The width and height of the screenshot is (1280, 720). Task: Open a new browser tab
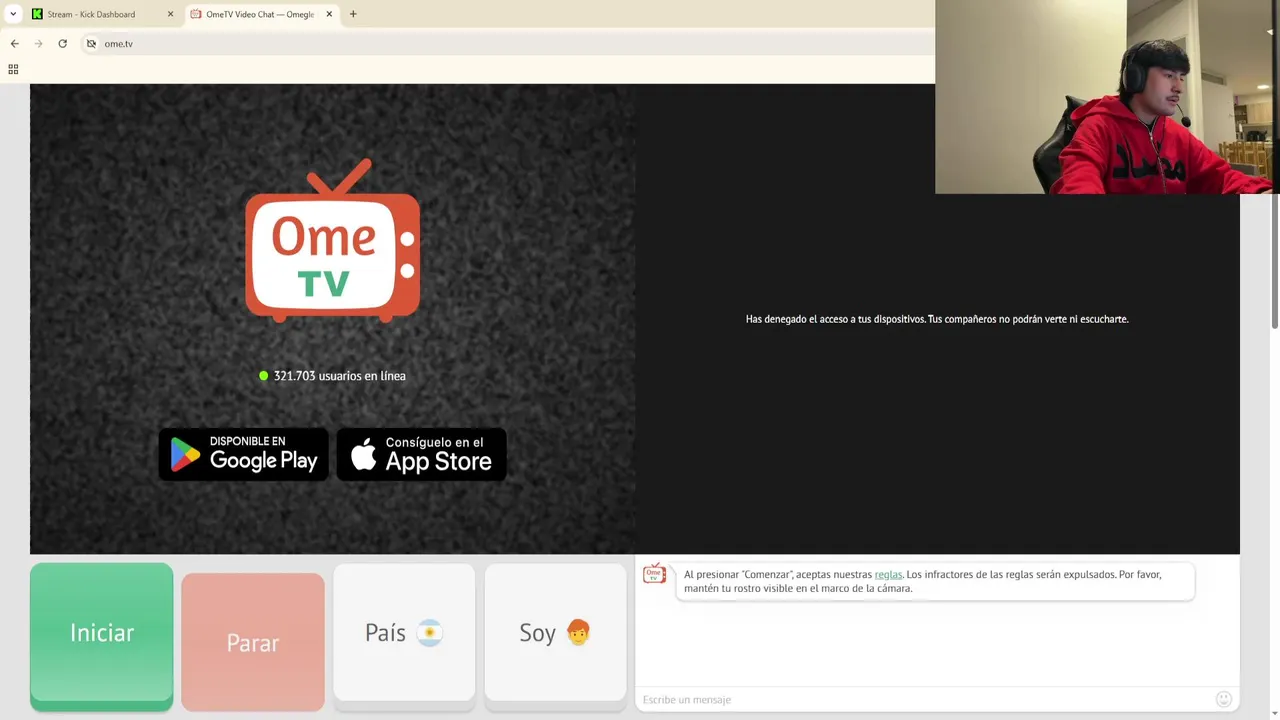click(353, 14)
